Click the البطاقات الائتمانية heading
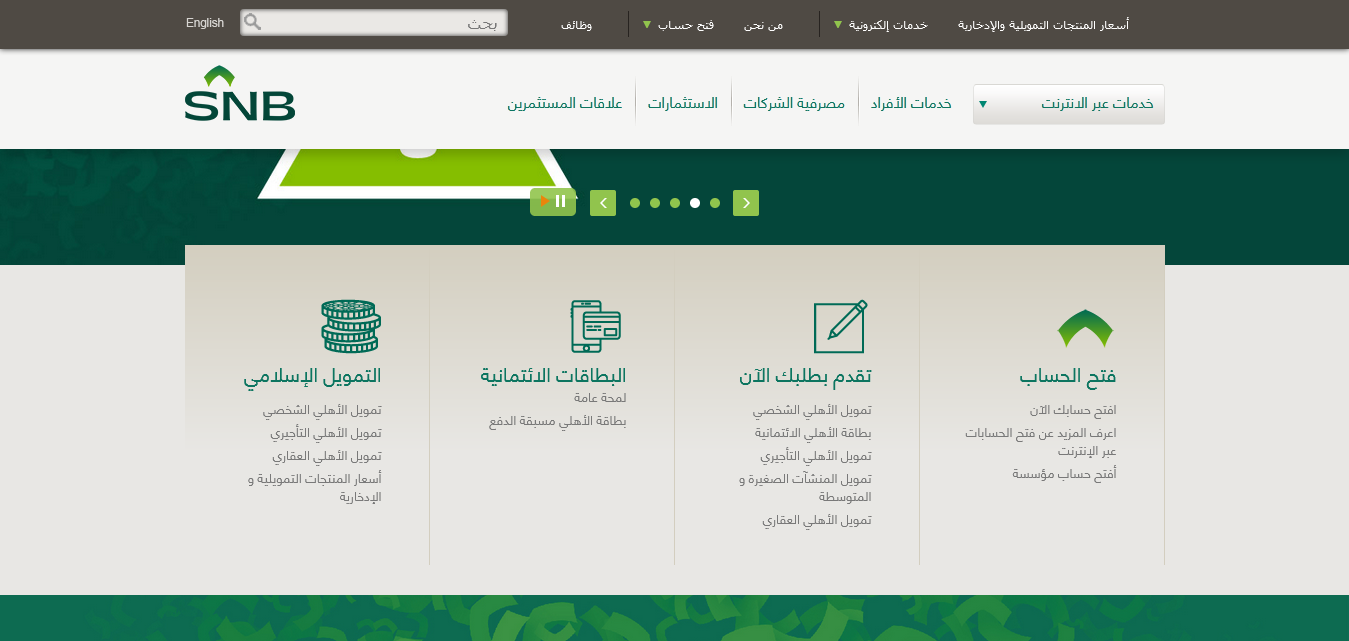This screenshot has height=641, width=1349. click(x=553, y=376)
